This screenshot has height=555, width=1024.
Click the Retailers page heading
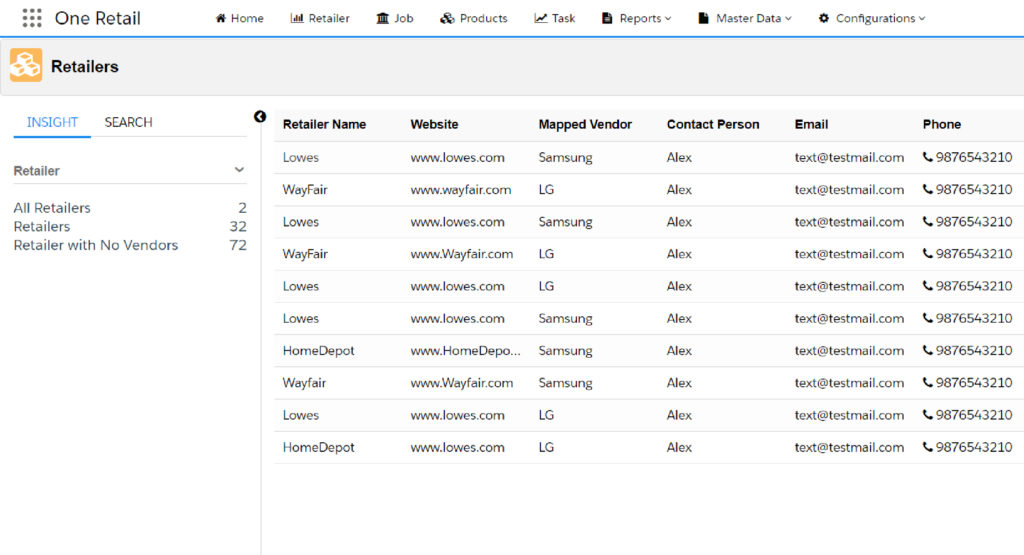pyautogui.click(x=85, y=67)
